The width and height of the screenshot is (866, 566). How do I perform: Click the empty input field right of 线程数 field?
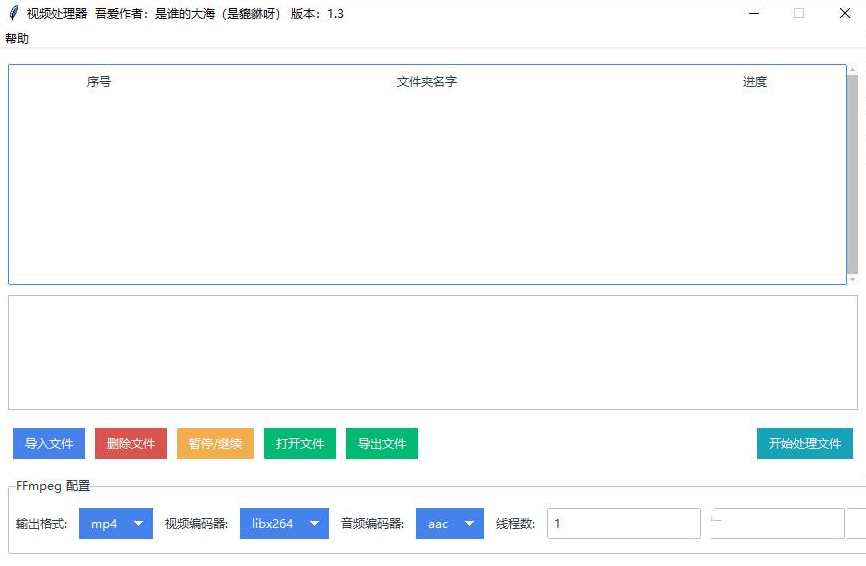point(778,523)
